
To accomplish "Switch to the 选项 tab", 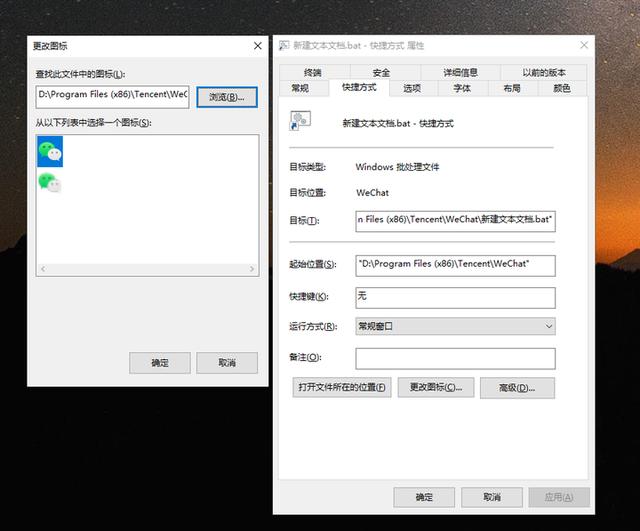I will 412,88.
